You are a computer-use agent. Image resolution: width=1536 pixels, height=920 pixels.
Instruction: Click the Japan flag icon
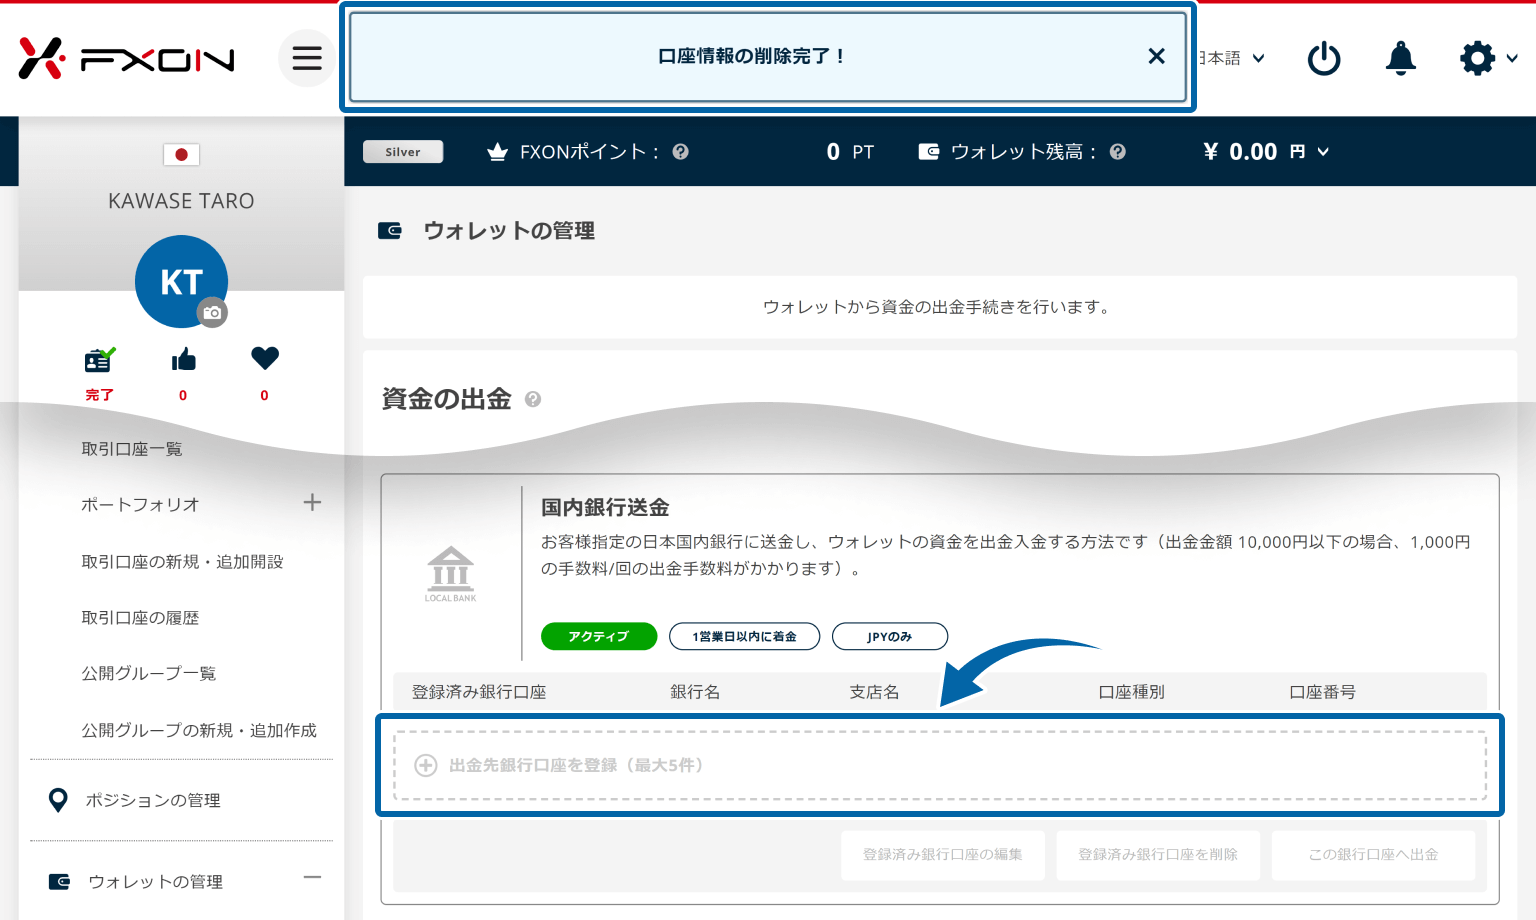pyautogui.click(x=181, y=154)
